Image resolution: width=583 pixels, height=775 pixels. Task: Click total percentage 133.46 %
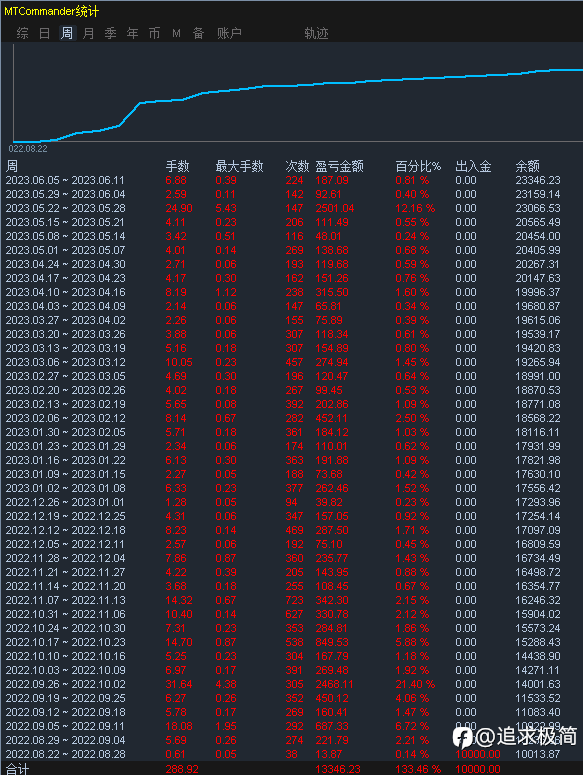(418, 769)
